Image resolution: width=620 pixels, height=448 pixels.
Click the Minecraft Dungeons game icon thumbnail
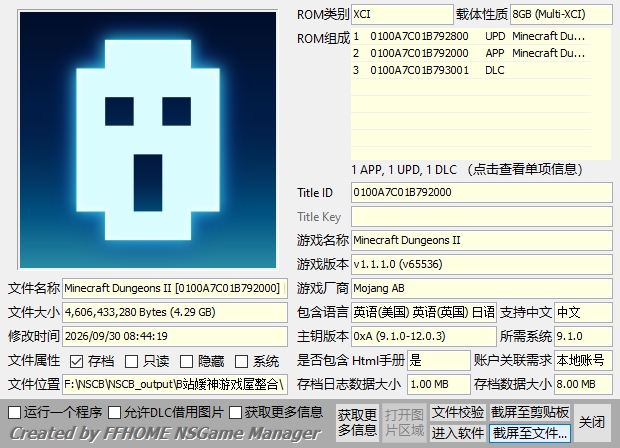click(148, 140)
